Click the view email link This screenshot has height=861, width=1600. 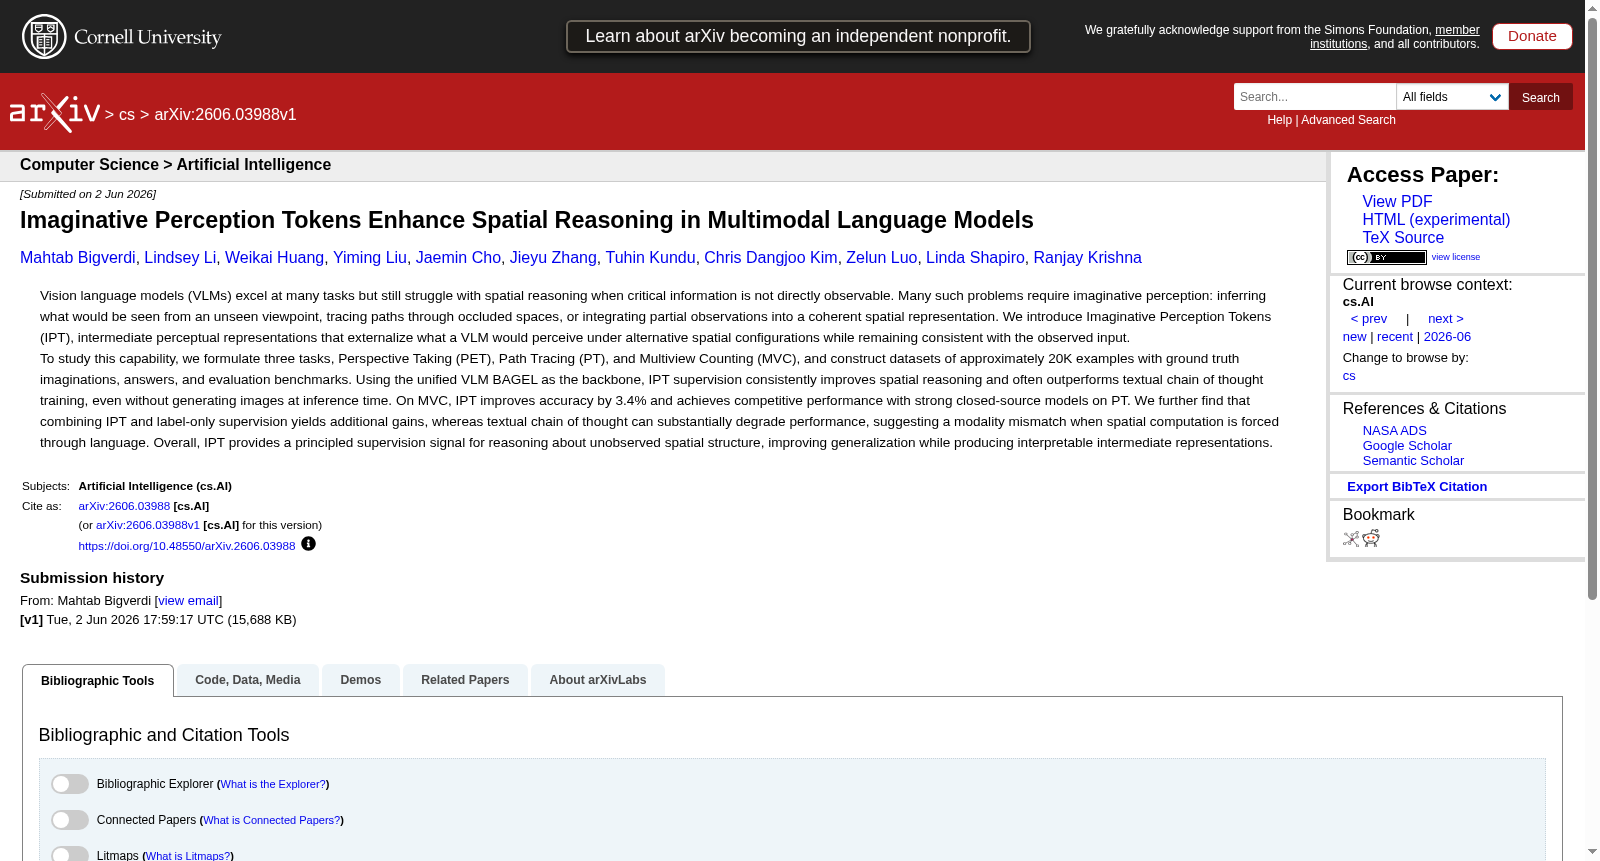(x=188, y=601)
